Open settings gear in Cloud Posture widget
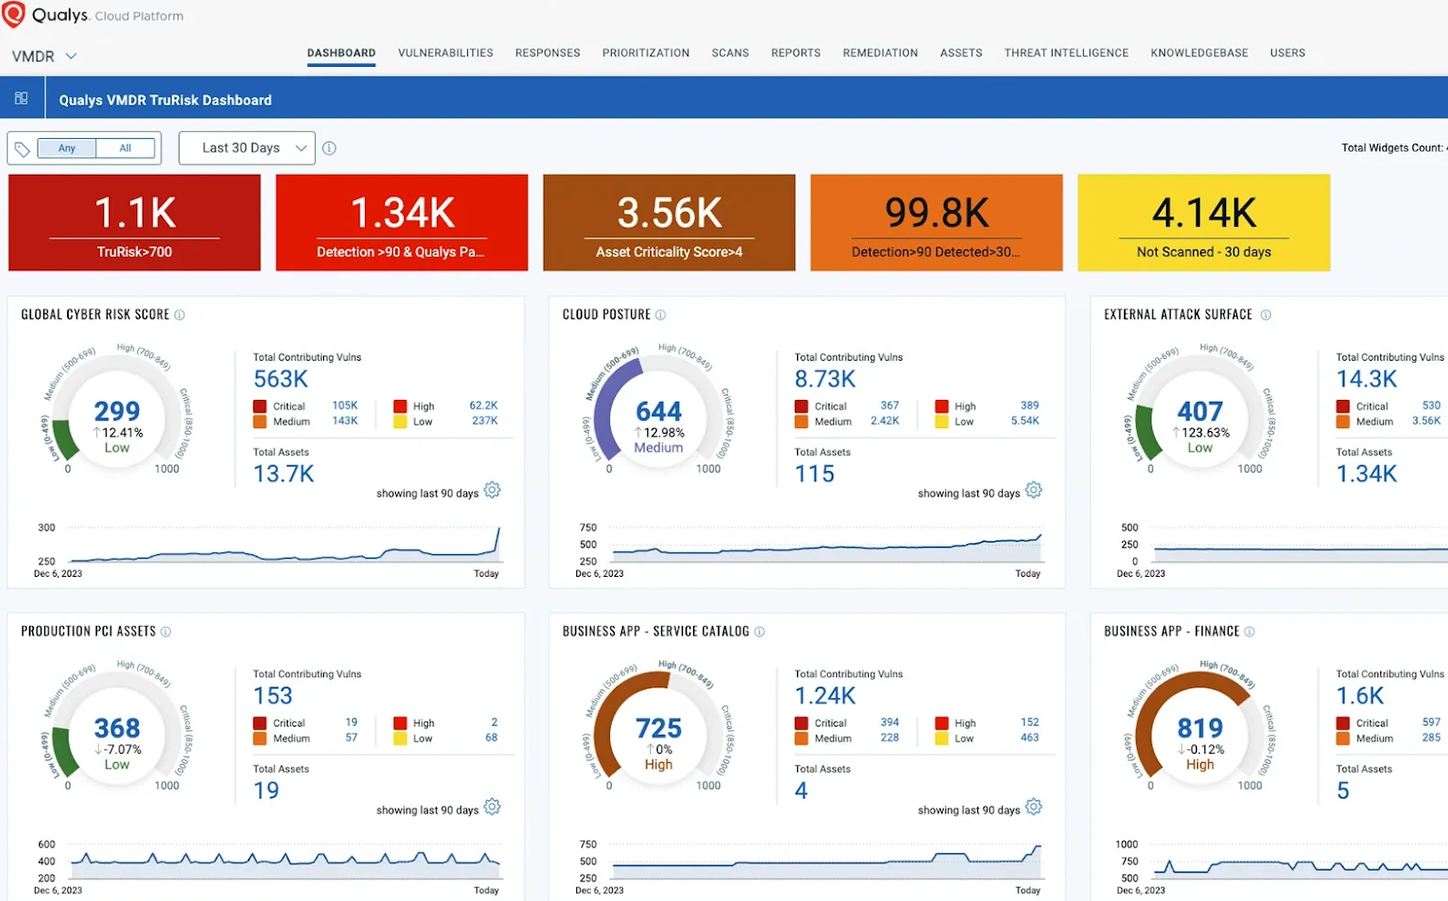This screenshot has height=901, width=1448. coord(1034,490)
